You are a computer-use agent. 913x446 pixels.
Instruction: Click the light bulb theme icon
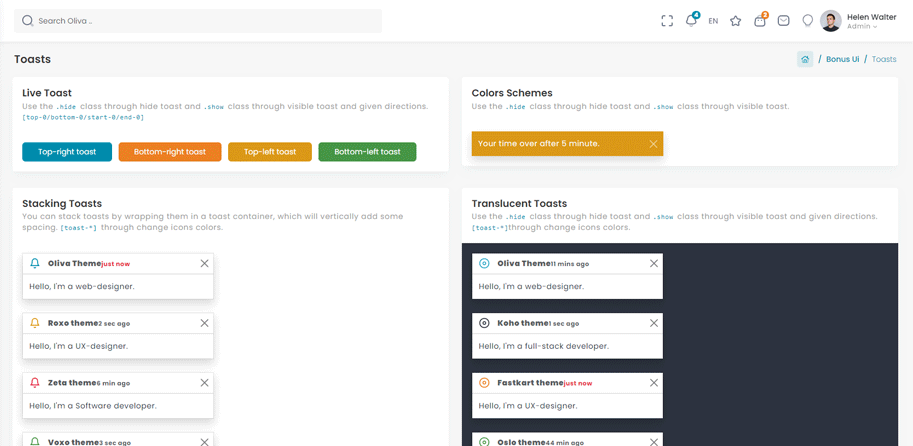pyautogui.click(x=808, y=21)
